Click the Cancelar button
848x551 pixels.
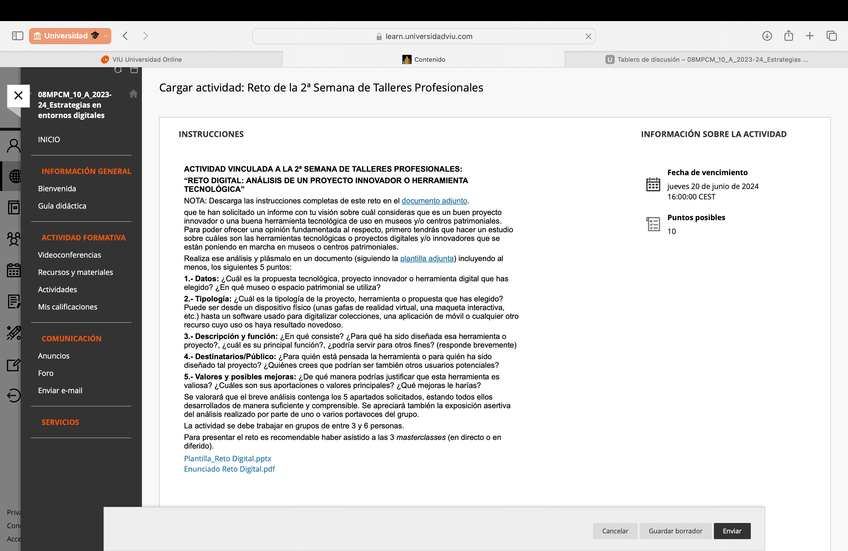click(615, 531)
